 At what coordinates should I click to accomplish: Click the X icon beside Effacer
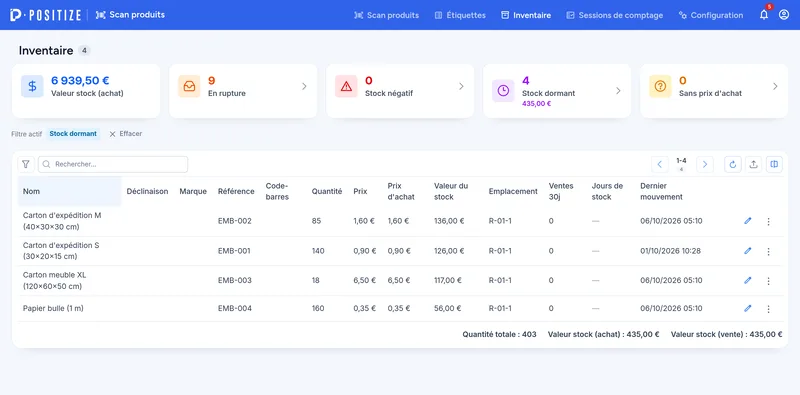click(112, 134)
